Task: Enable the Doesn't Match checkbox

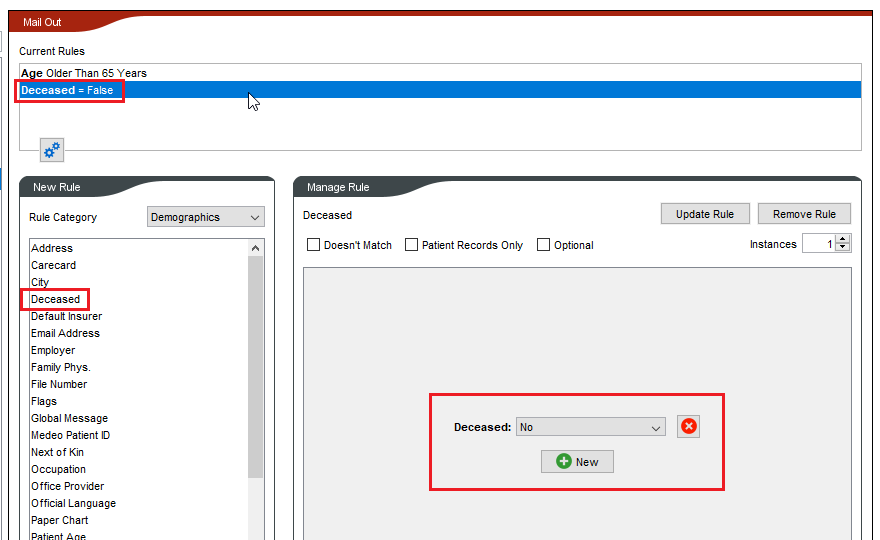Action: coord(314,245)
